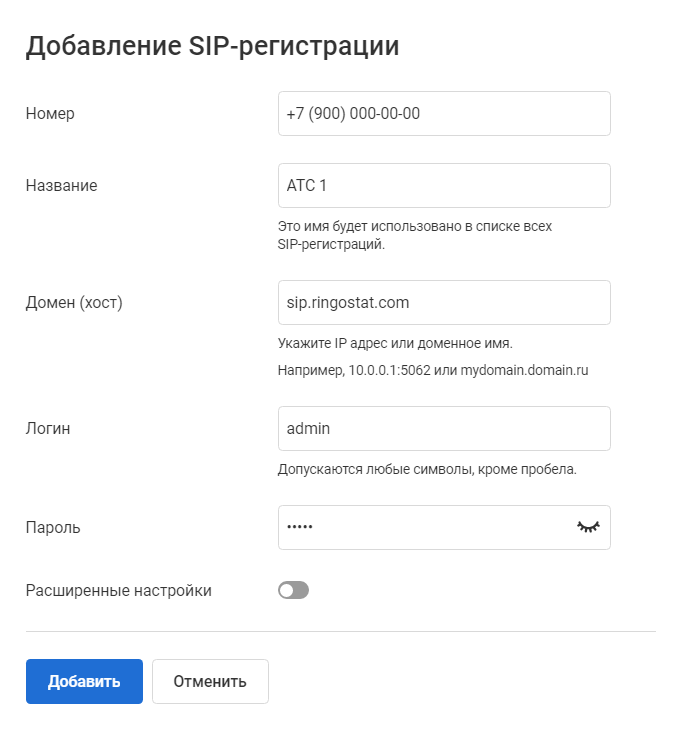682x732 pixels.
Task: Click the Логин field label
Action: [x=48, y=428]
